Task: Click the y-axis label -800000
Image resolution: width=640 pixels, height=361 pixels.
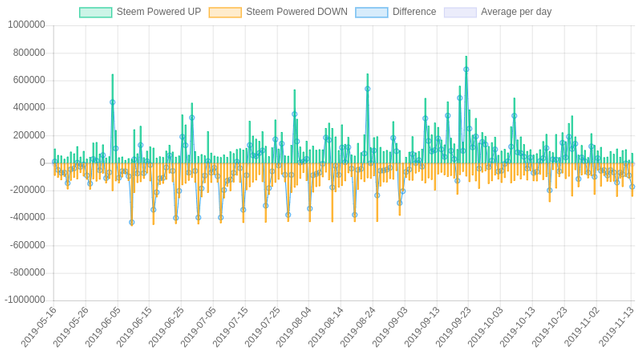Action: point(27,273)
